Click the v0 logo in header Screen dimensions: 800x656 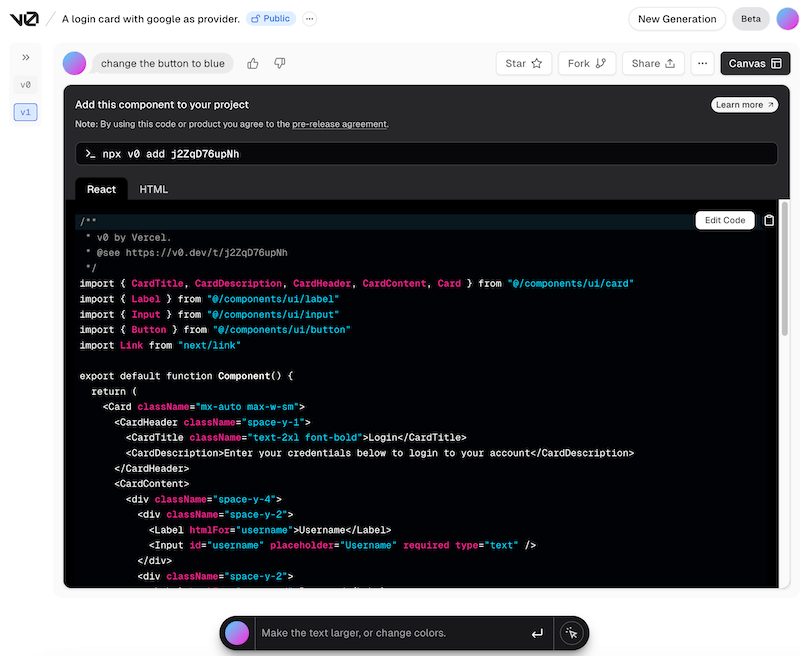coord(23,18)
